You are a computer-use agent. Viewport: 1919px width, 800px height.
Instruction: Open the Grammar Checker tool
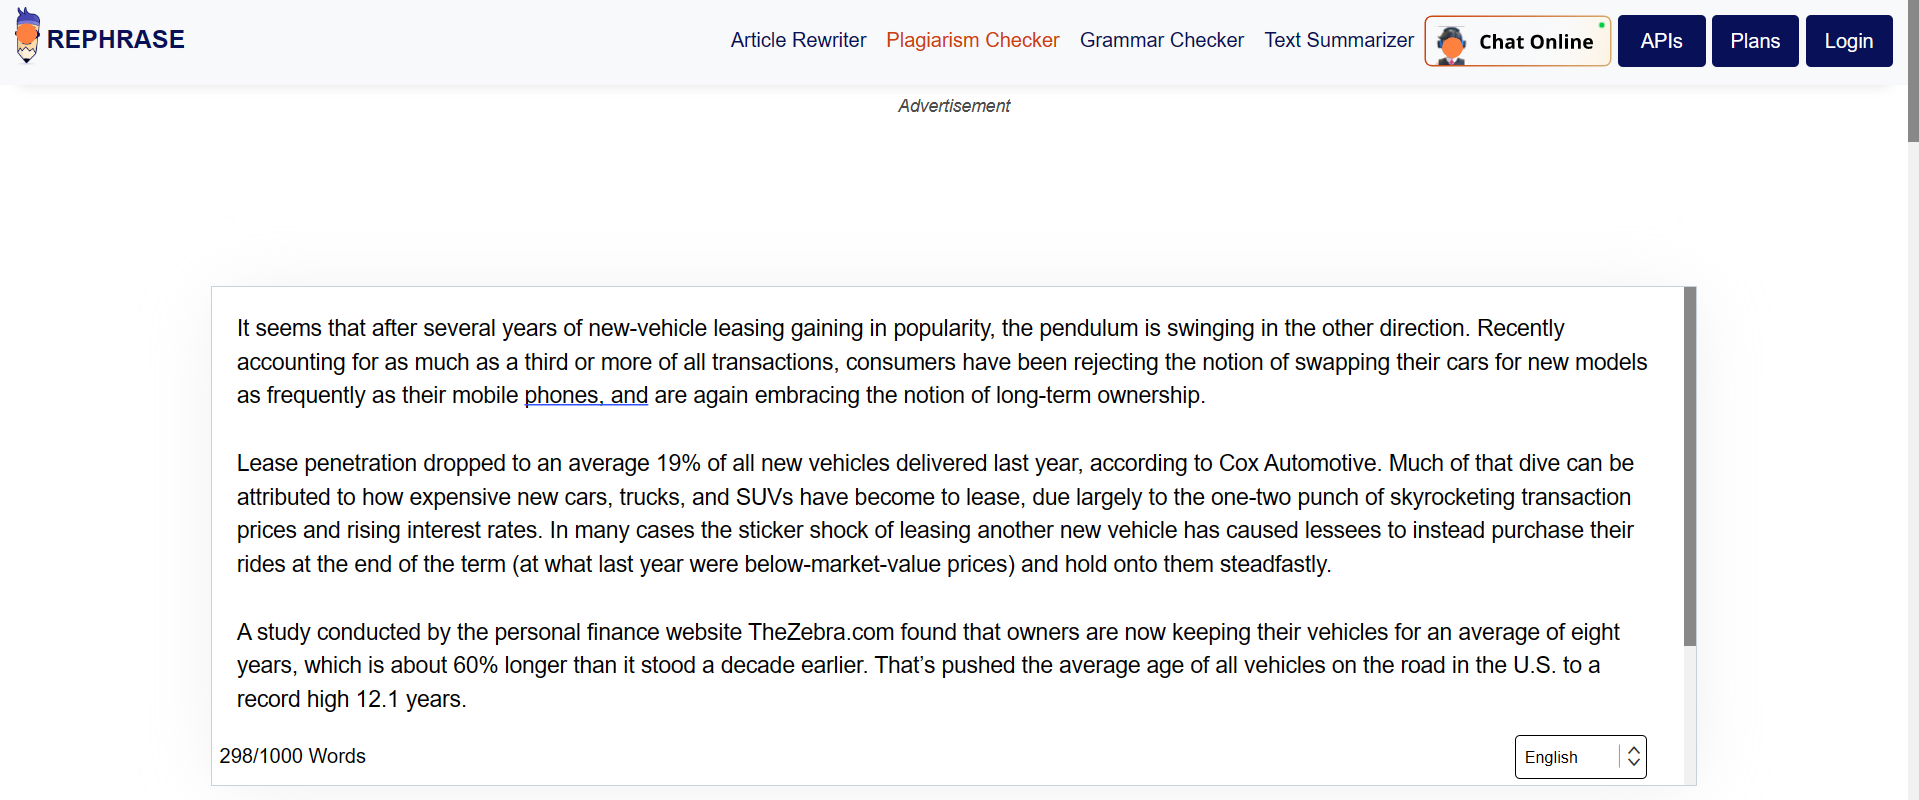tap(1162, 40)
